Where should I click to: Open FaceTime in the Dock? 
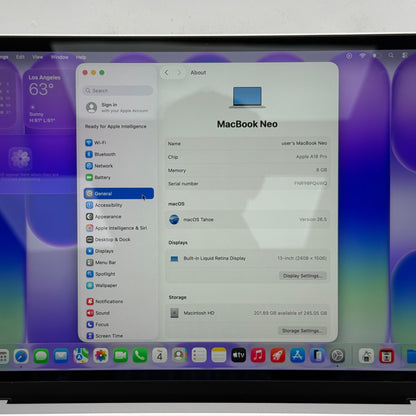[x=120, y=356]
